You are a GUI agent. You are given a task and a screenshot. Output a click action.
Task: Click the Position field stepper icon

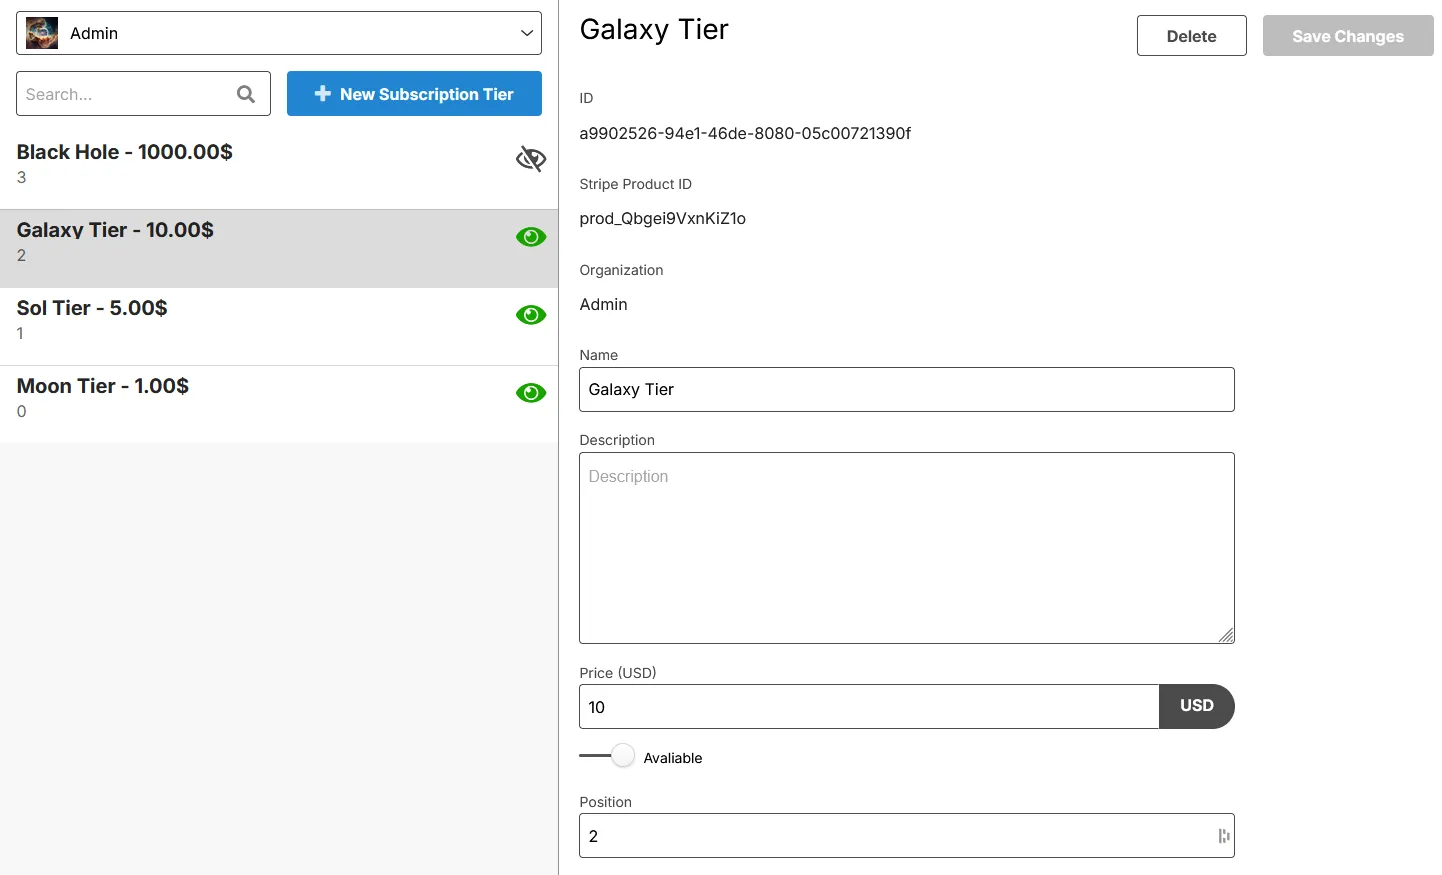click(x=1224, y=836)
